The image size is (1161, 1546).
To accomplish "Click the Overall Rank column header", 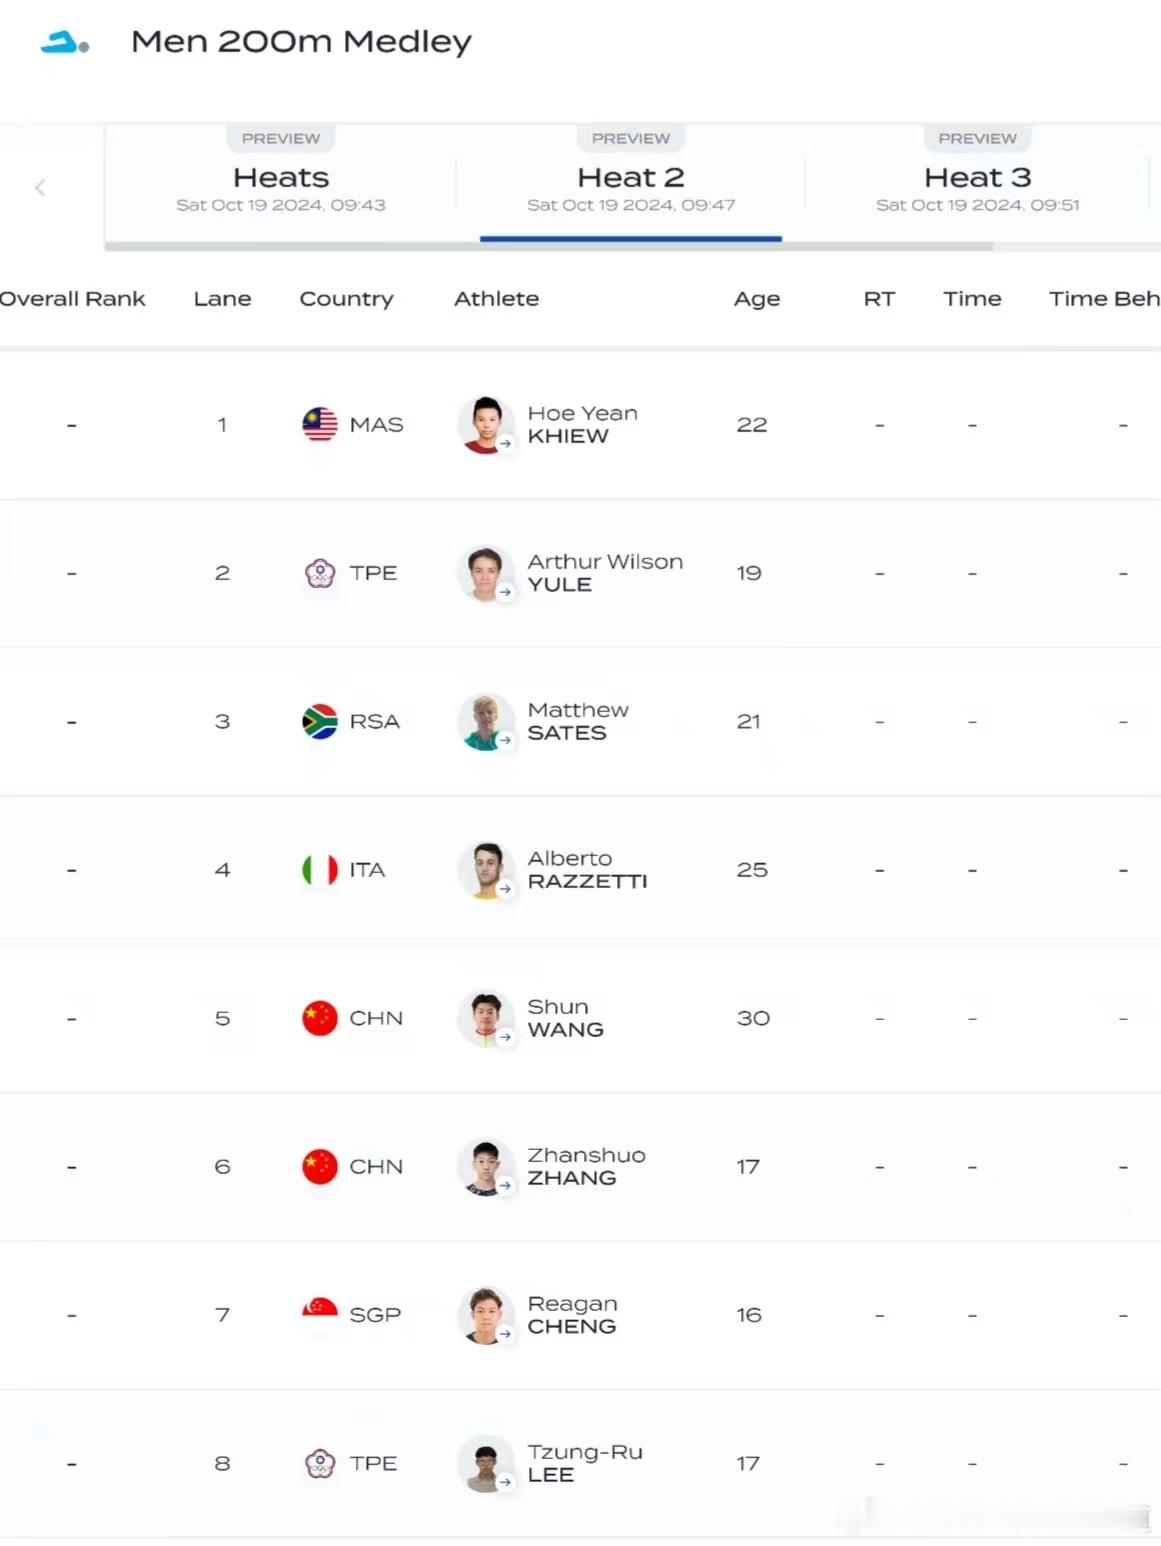I will [x=72, y=298].
